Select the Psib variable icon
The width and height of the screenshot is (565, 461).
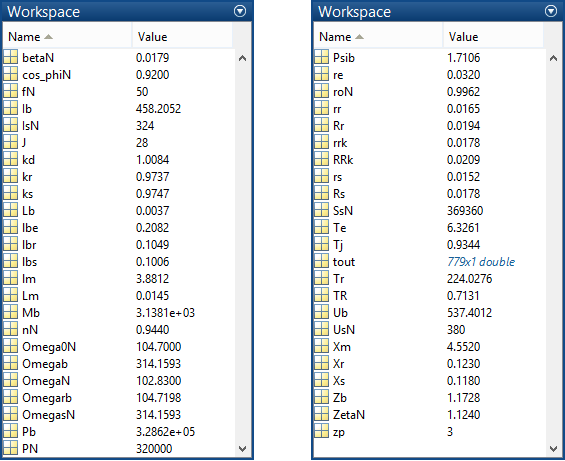coord(321,57)
